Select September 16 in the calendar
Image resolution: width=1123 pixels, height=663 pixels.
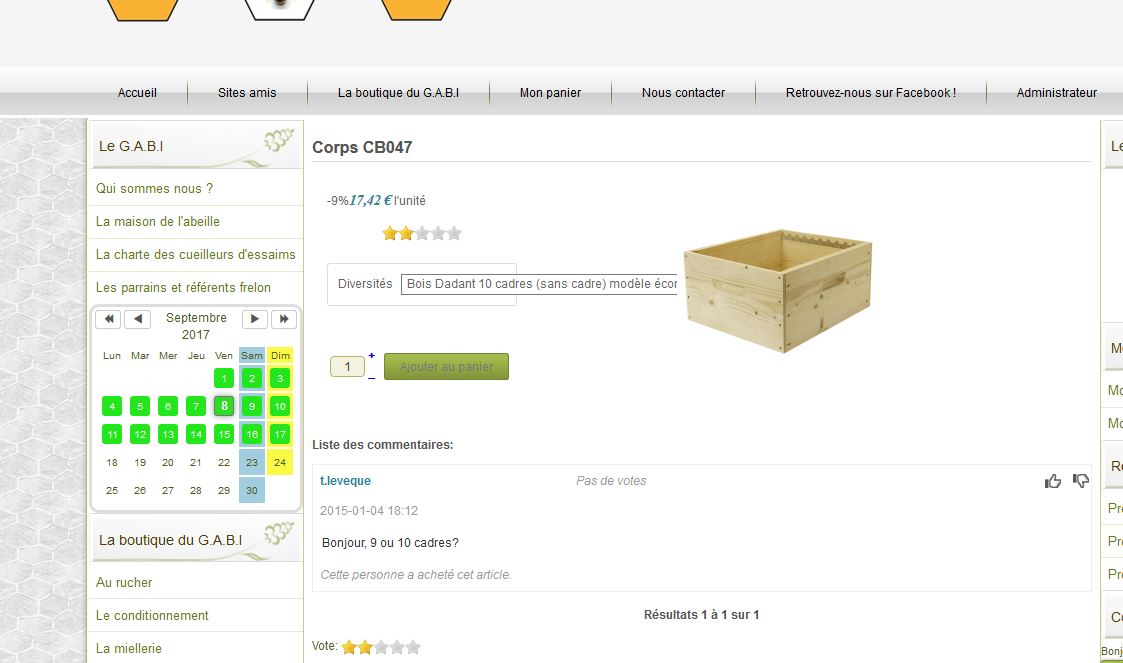coord(251,434)
